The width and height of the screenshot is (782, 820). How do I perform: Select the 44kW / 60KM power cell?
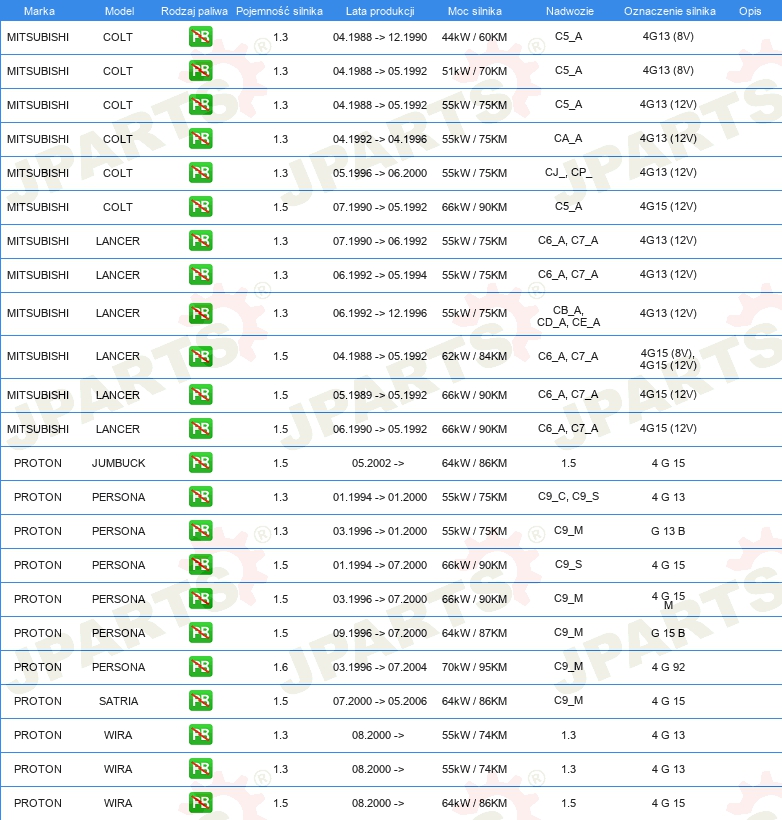(x=474, y=37)
